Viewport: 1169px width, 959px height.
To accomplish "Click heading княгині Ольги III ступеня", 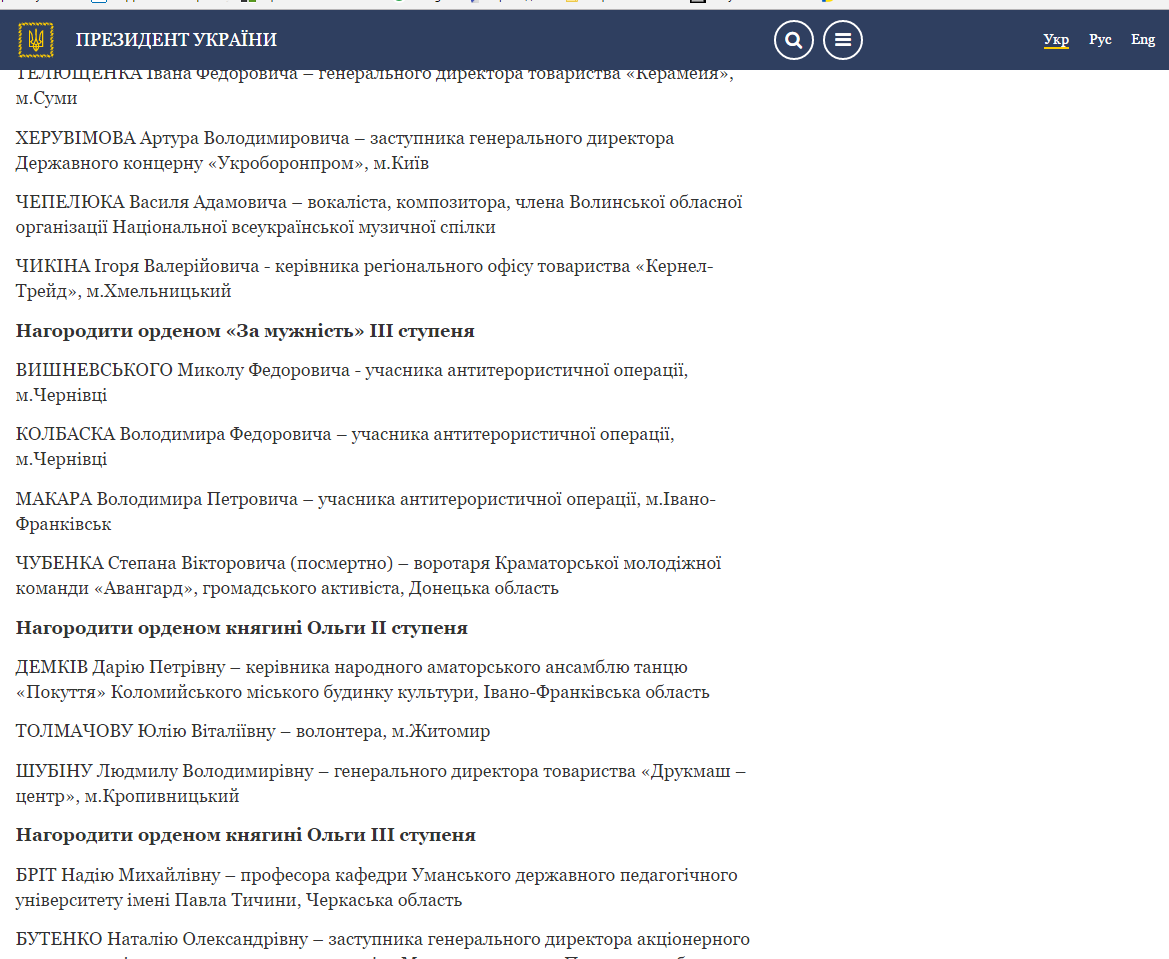I will [245, 835].
